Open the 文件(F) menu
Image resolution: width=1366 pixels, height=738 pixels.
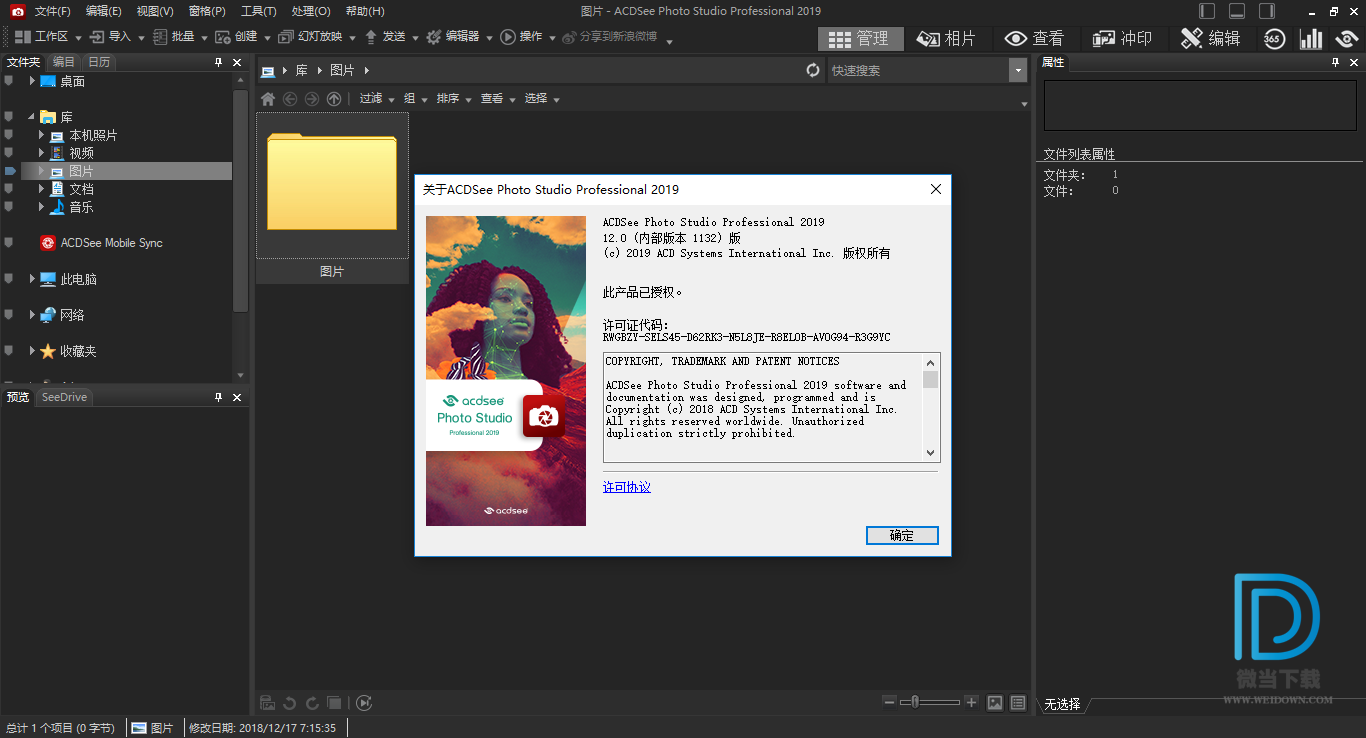coord(53,11)
